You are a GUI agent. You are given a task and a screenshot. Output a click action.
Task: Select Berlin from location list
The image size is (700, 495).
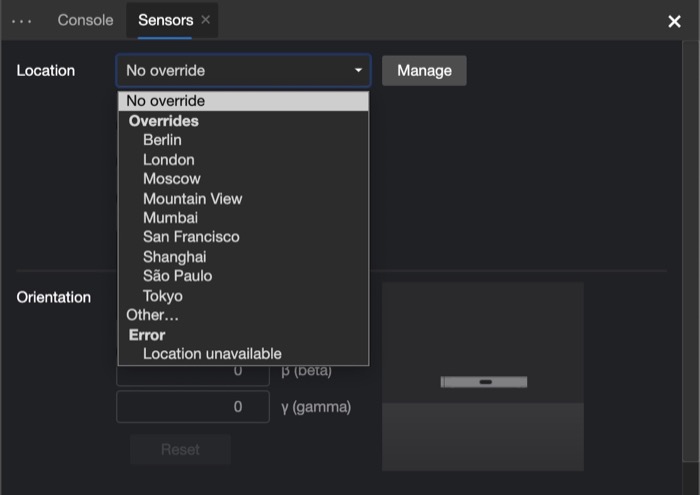click(x=162, y=140)
